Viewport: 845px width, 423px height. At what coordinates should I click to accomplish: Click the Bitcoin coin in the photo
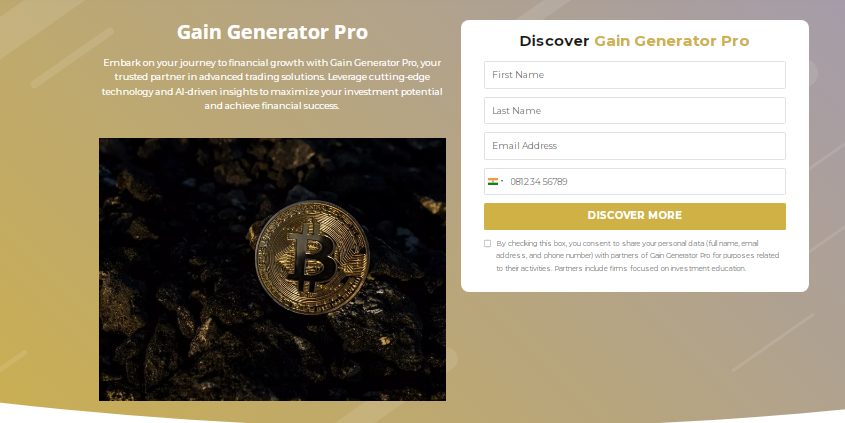point(313,257)
